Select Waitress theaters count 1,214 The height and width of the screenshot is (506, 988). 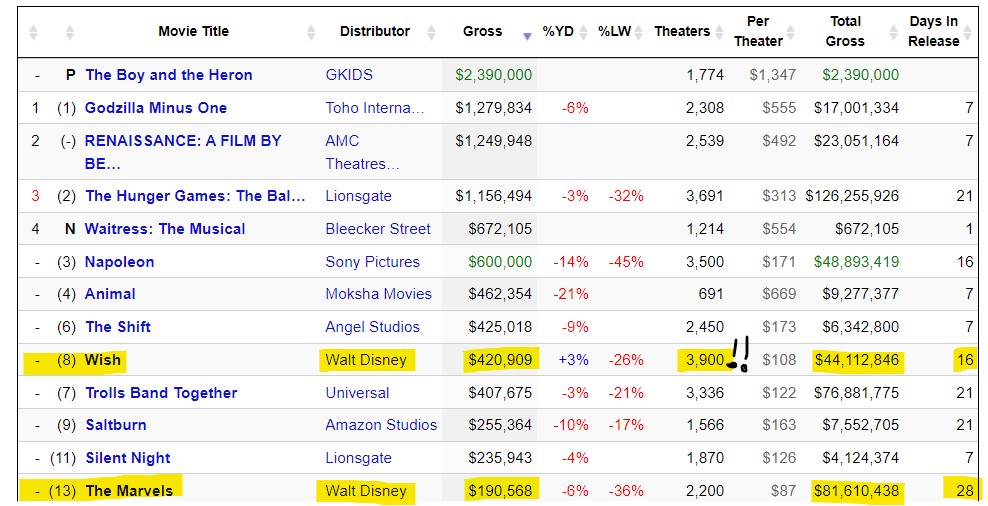coord(705,229)
